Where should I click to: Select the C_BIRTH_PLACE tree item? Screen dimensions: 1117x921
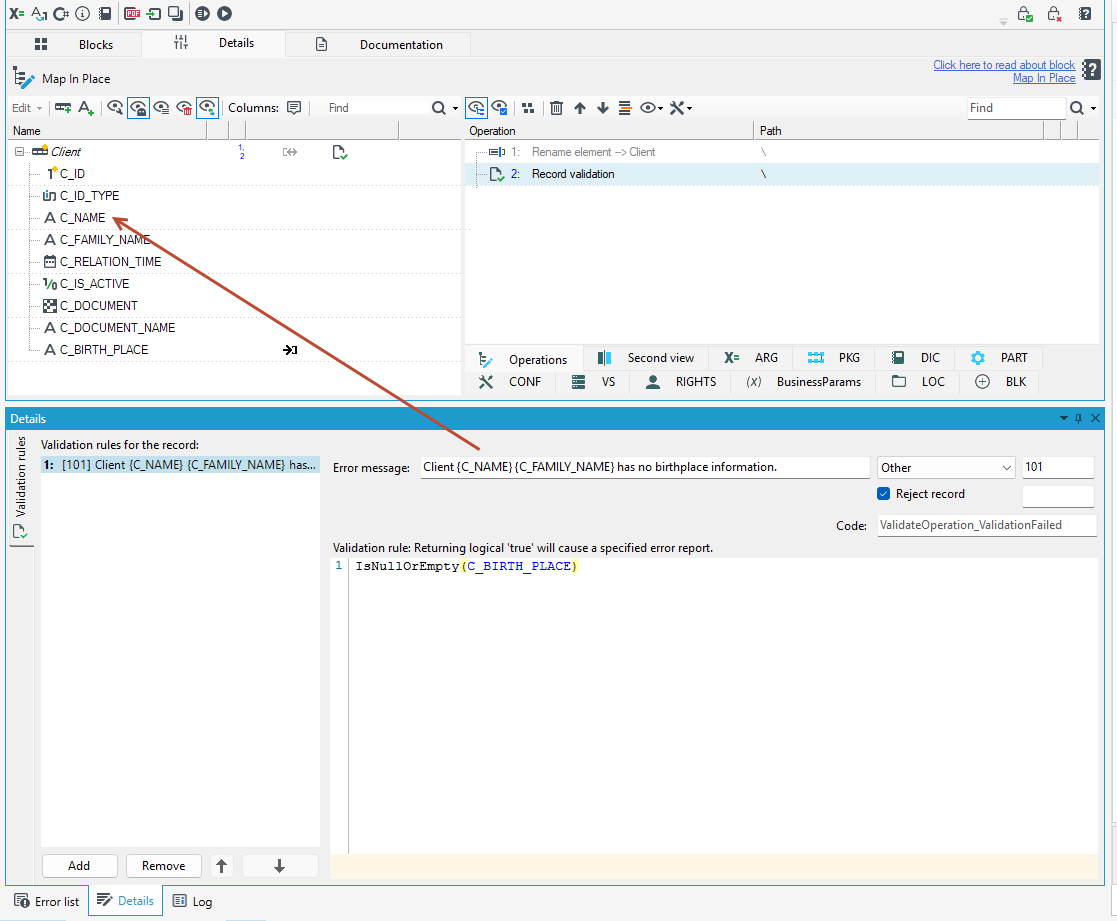(104, 350)
